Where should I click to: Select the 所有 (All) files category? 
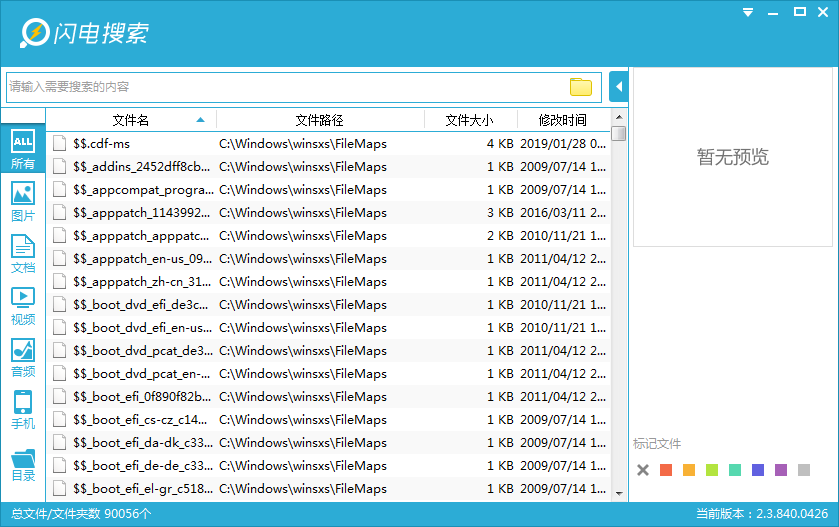[22, 150]
